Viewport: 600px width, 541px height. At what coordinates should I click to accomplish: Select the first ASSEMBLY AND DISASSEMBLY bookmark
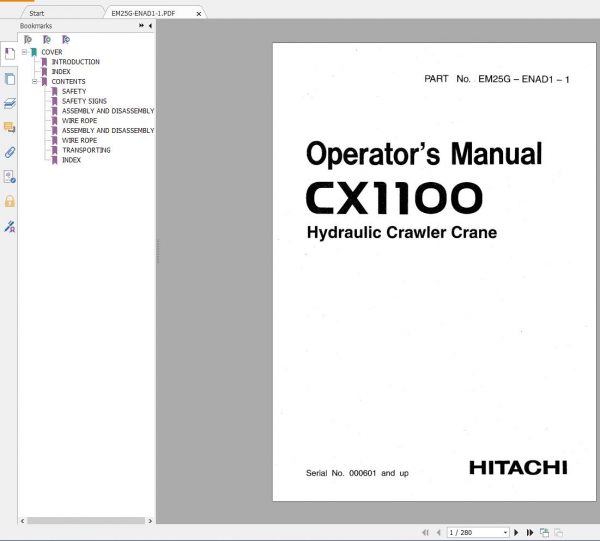tap(108, 111)
